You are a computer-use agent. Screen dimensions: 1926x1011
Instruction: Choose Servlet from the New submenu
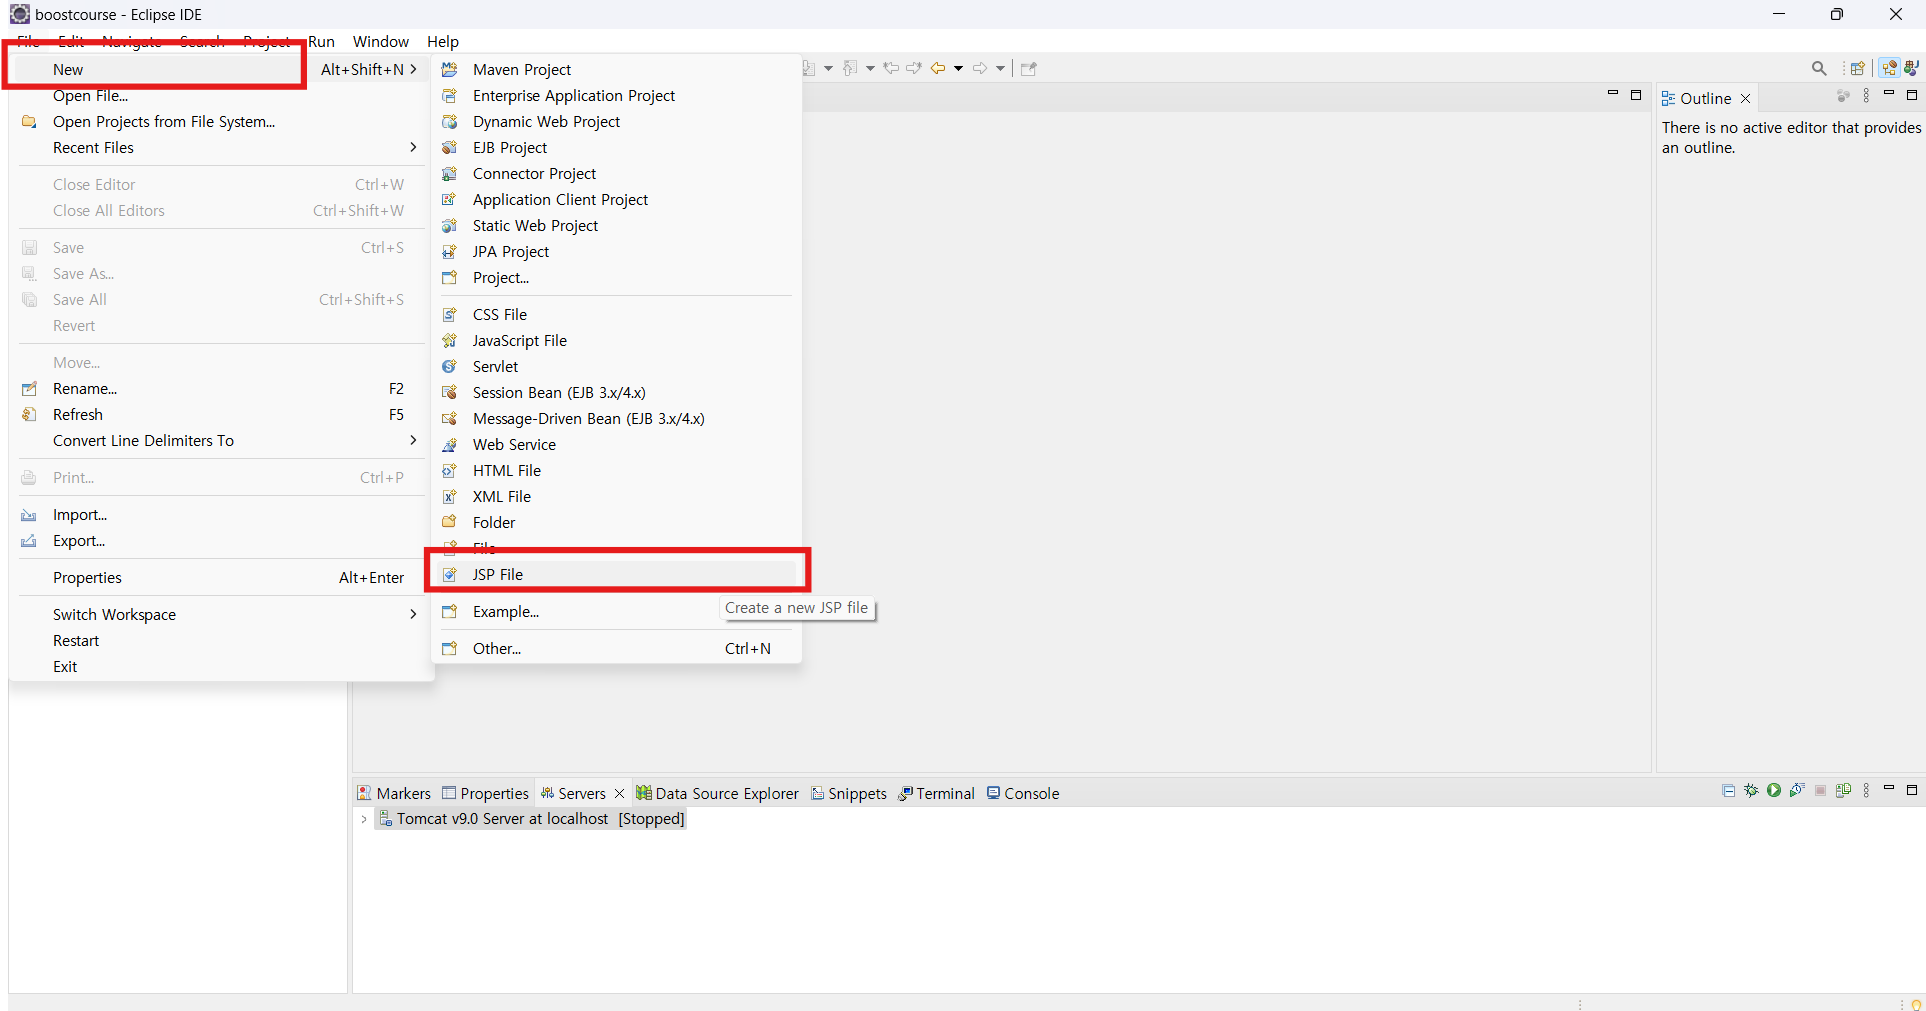click(616, 367)
